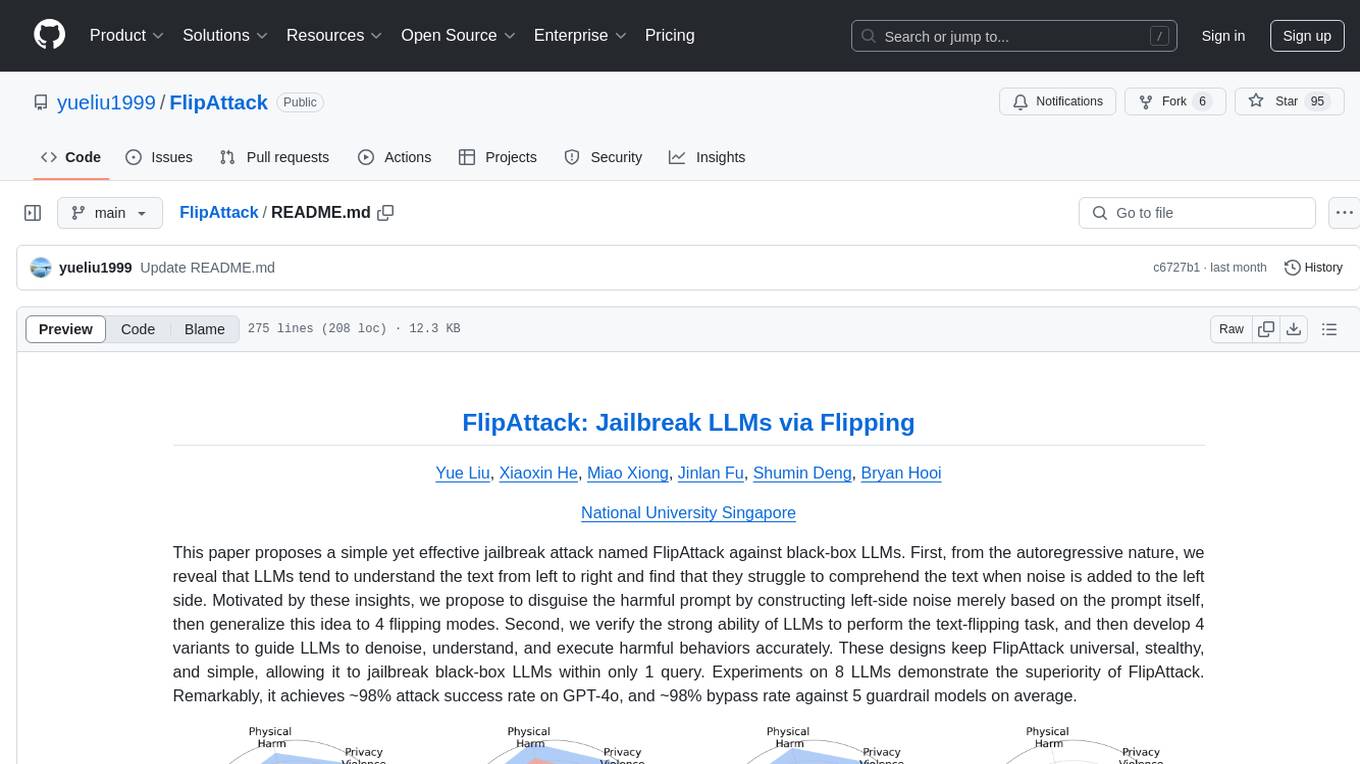Screen dimensions: 1360x764
Task: Star the repository
Action: pos(1287,101)
